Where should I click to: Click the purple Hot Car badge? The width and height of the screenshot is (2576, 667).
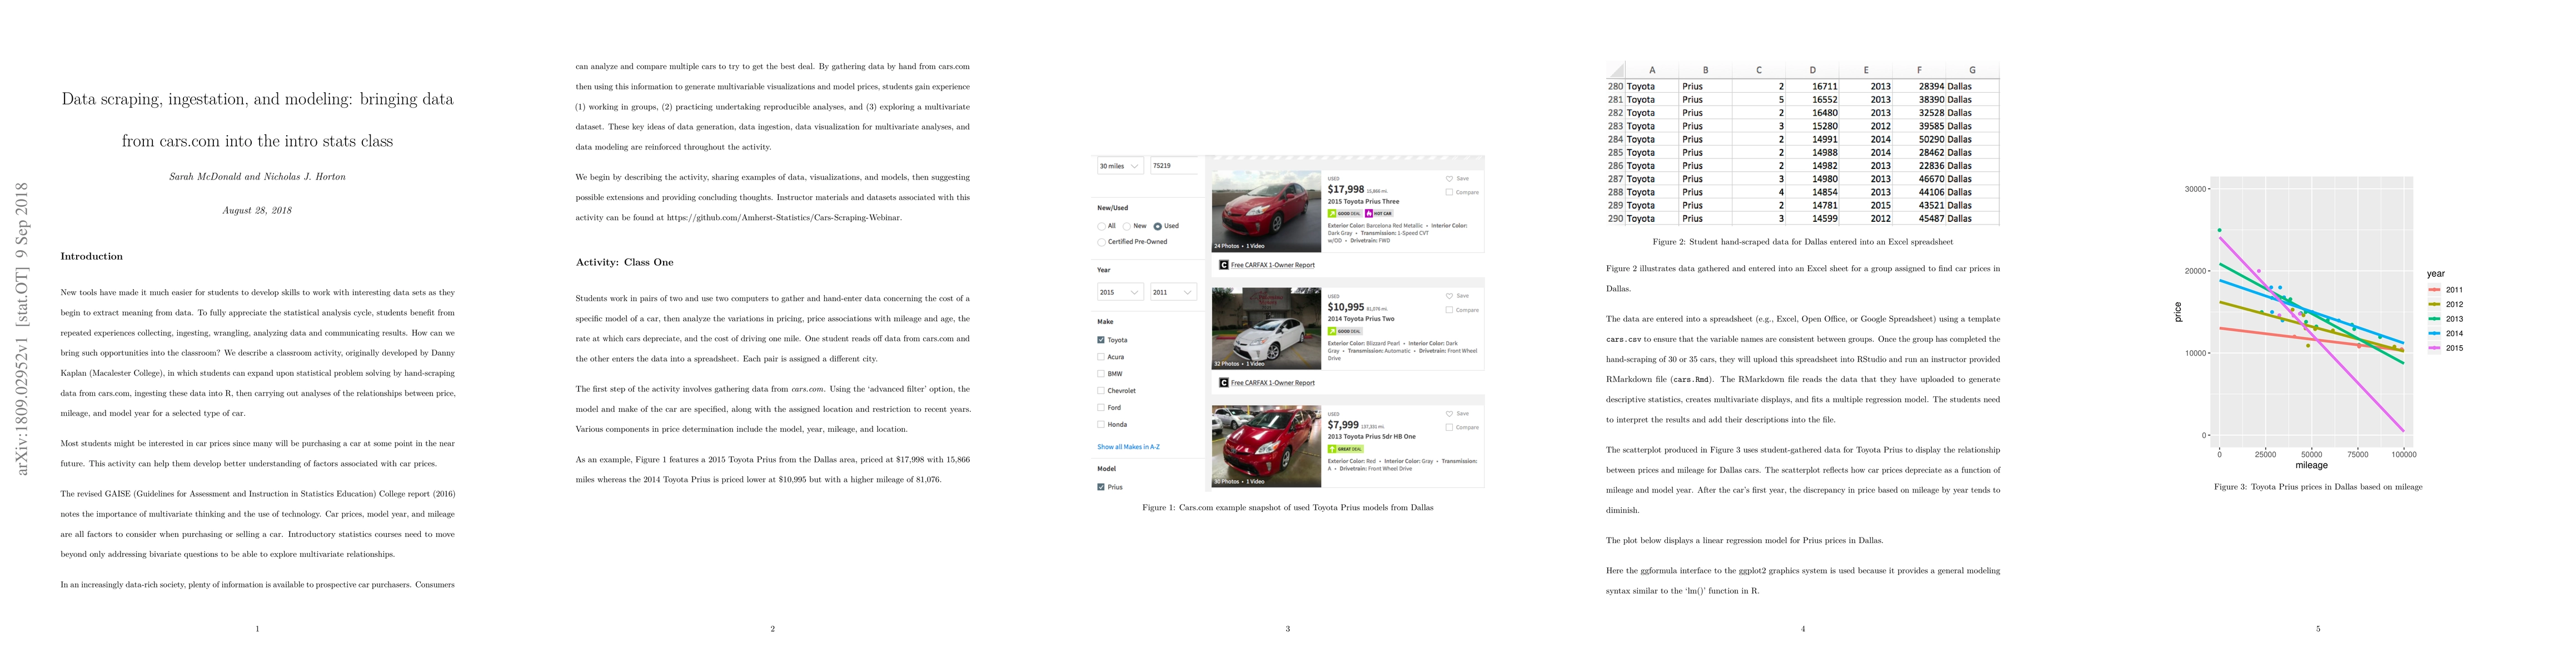(x=1379, y=214)
